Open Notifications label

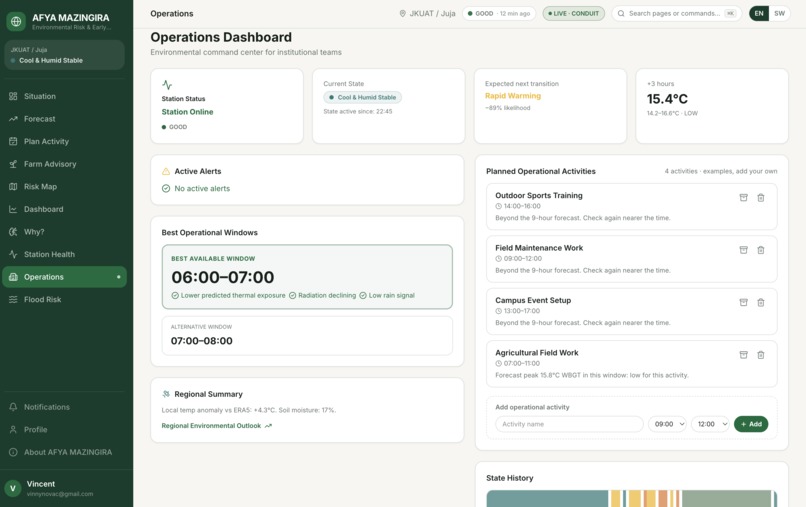click(x=47, y=407)
